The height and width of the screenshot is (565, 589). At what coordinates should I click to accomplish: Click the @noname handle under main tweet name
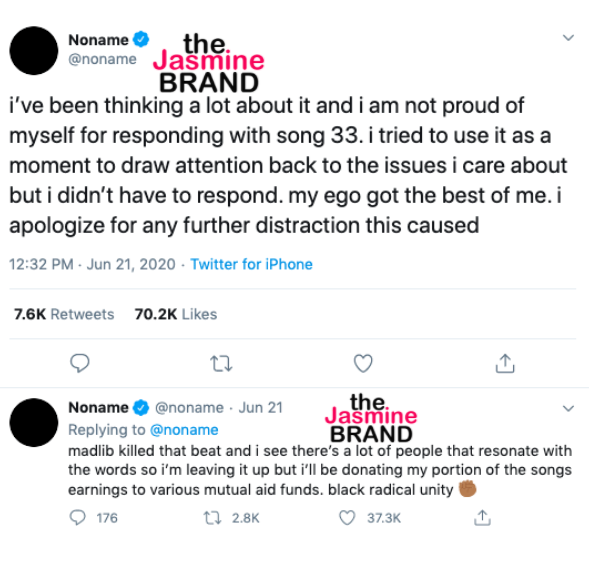102,59
